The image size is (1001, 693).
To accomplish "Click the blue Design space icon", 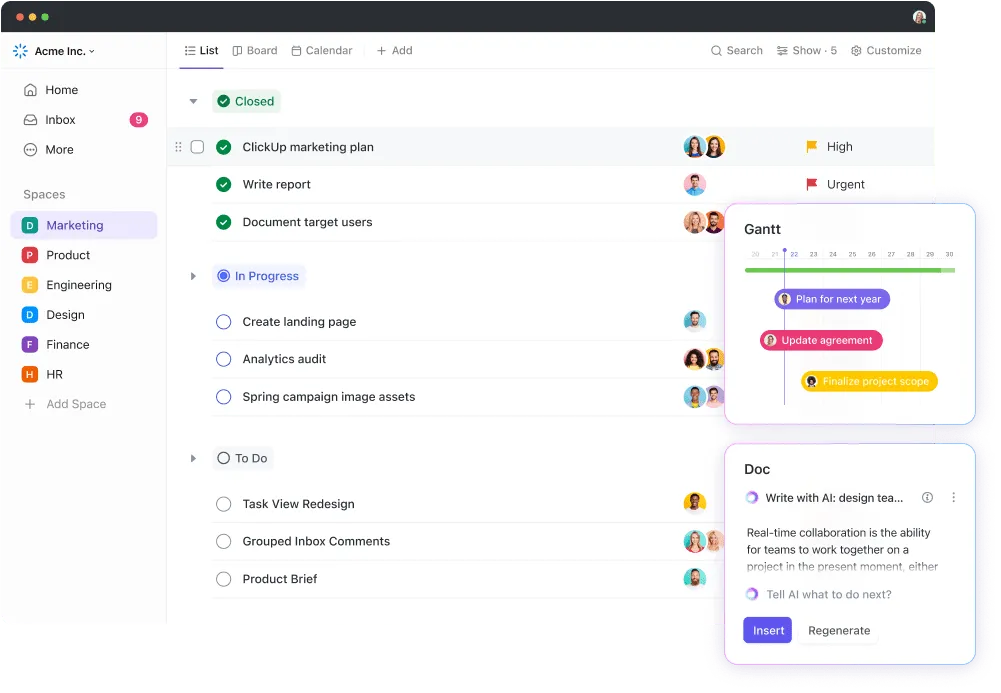I will click(x=29, y=315).
